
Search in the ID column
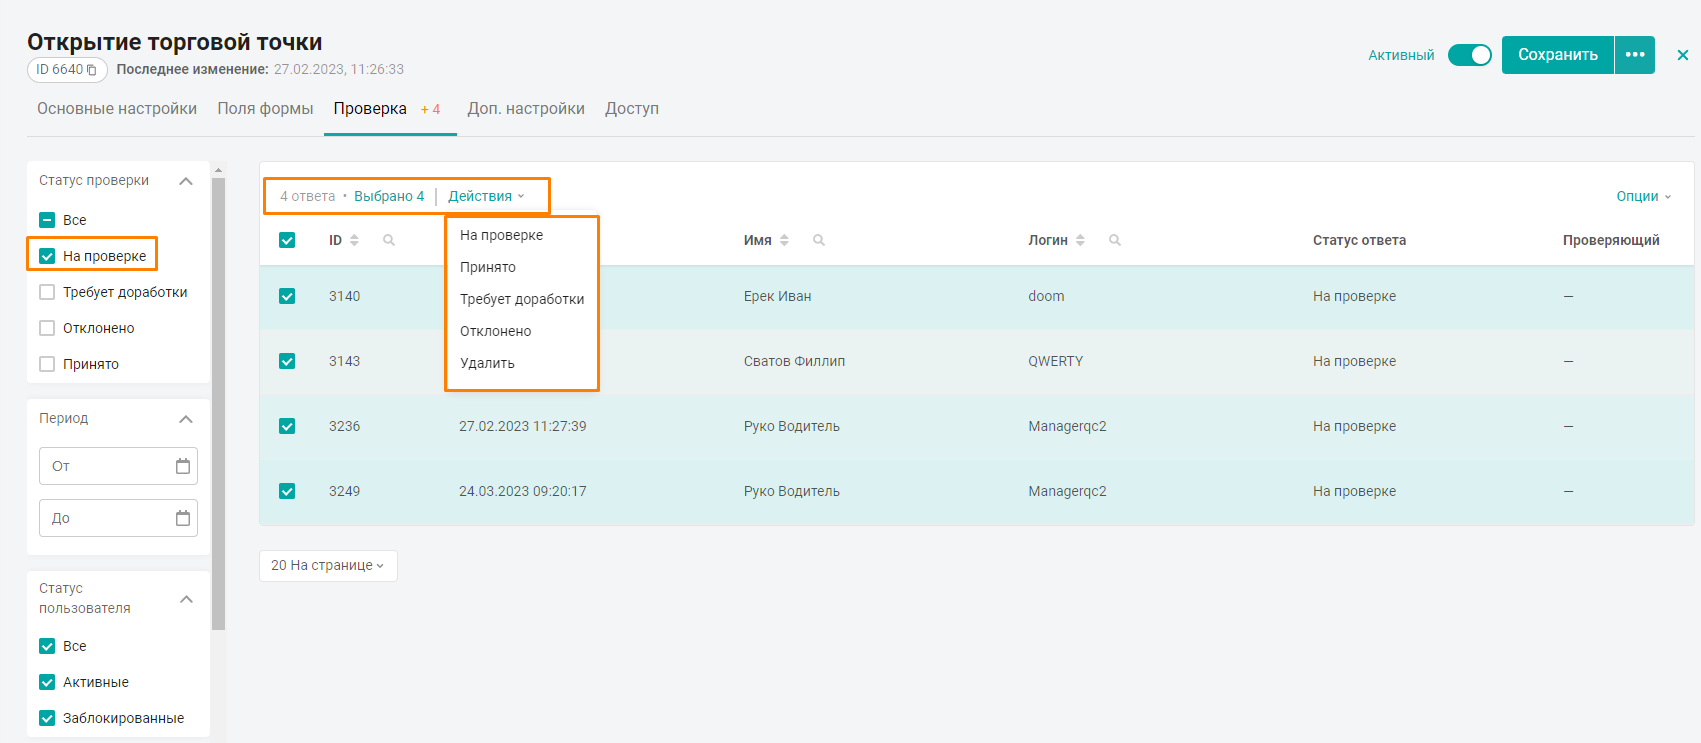point(389,240)
